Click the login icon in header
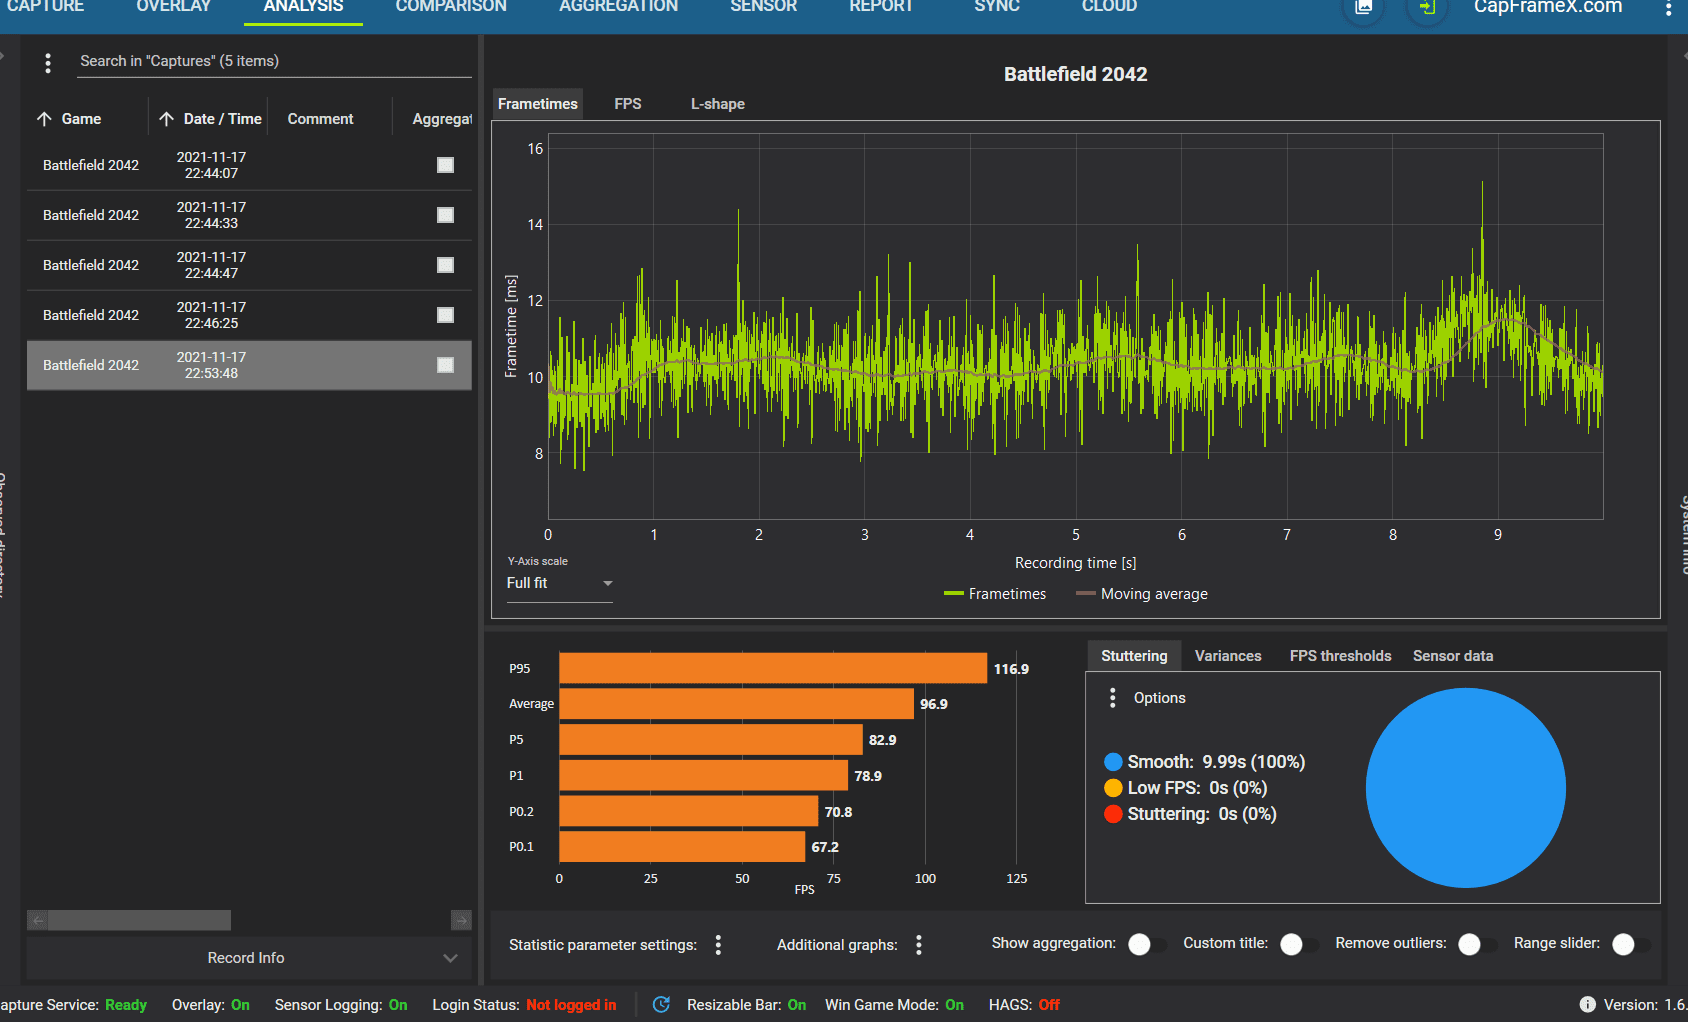This screenshot has height=1022, width=1688. (1427, 8)
